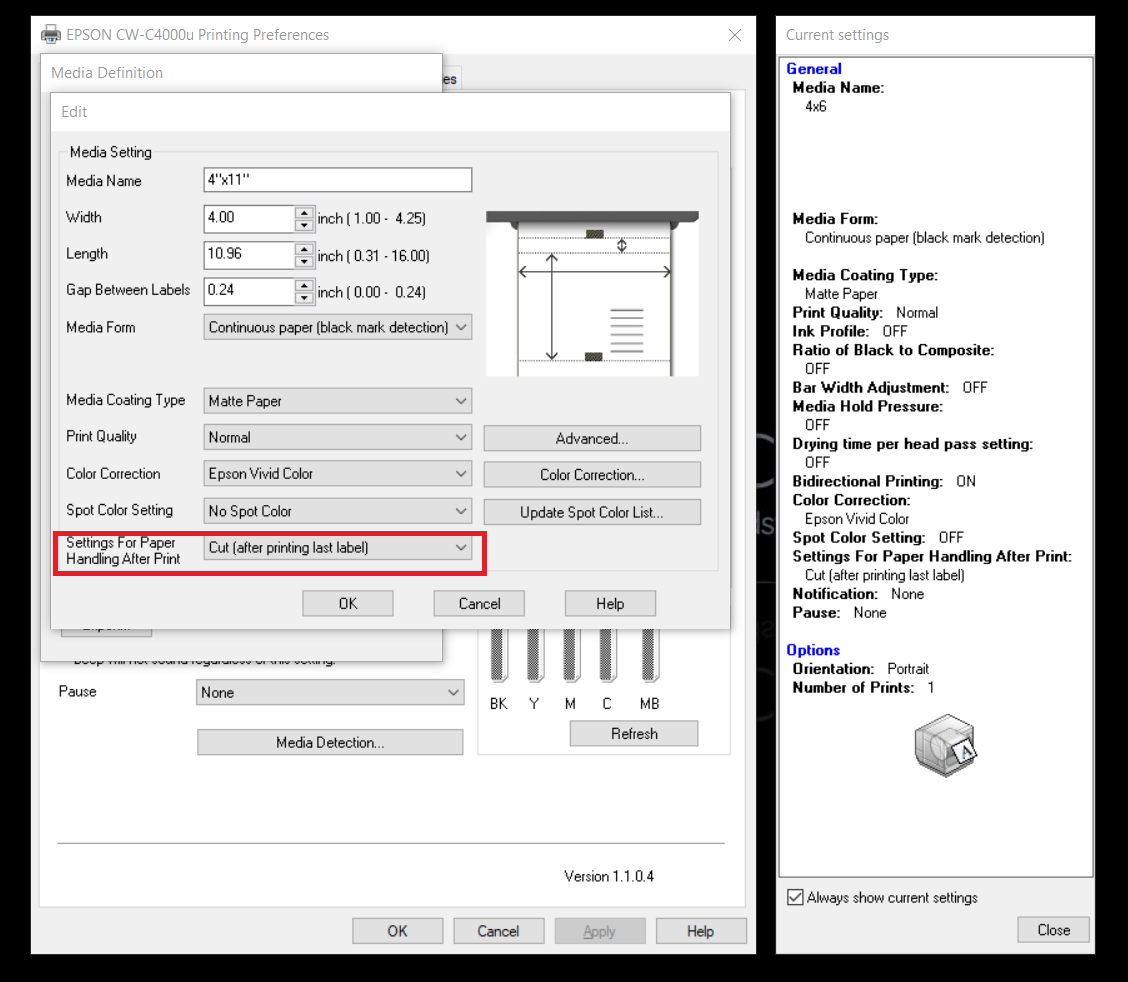The width and height of the screenshot is (1128, 982).
Task: Click the Advanced... button
Action: 592,438
